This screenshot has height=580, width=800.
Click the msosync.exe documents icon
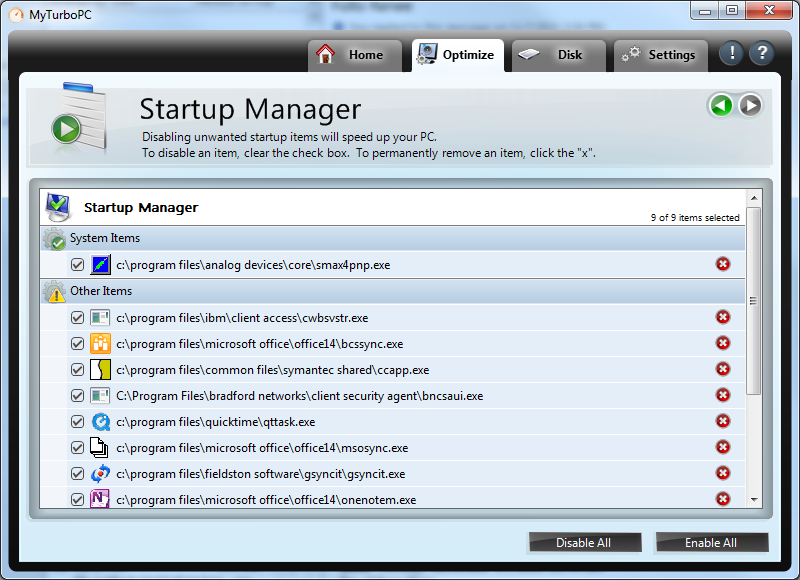[x=99, y=447]
